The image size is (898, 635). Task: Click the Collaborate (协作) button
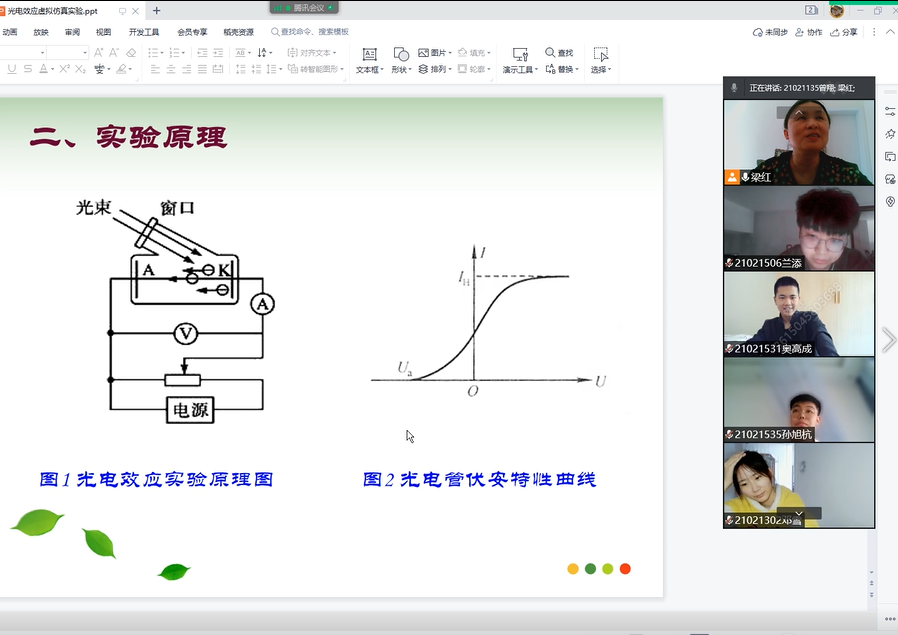pyautogui.click(x=810, y=32)
